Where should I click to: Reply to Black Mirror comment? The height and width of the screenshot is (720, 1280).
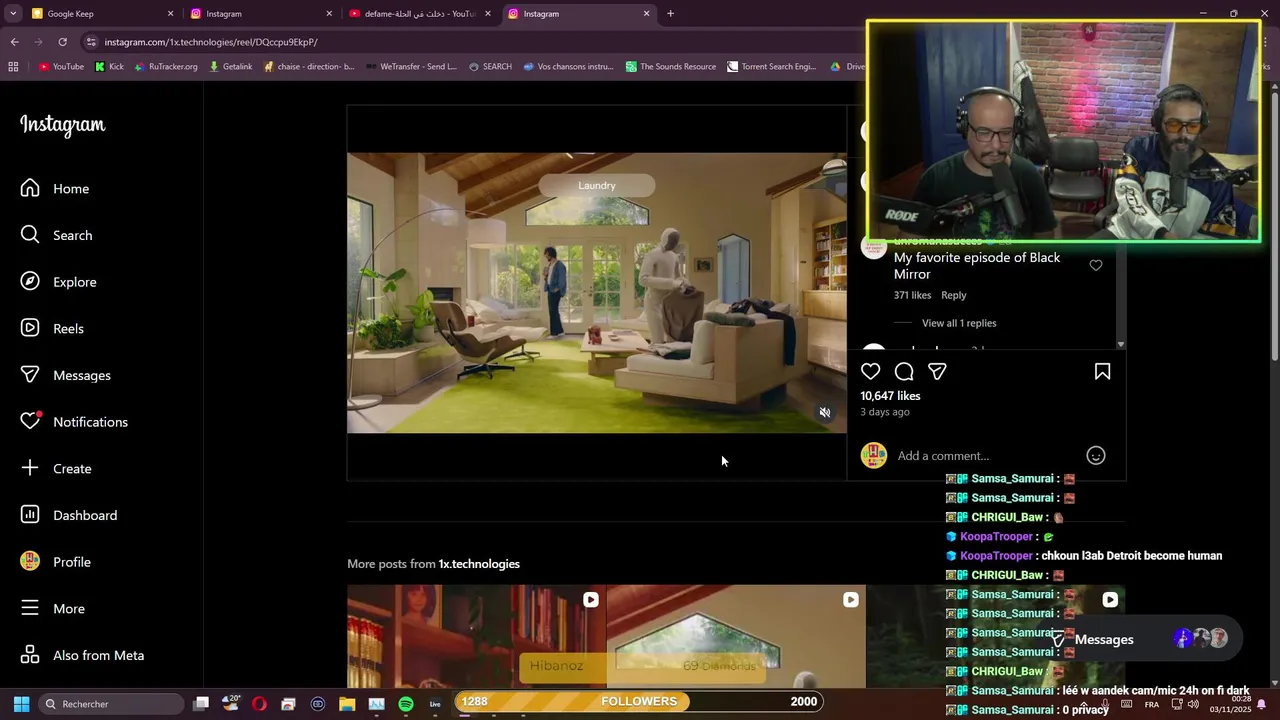tap(954, 295)
